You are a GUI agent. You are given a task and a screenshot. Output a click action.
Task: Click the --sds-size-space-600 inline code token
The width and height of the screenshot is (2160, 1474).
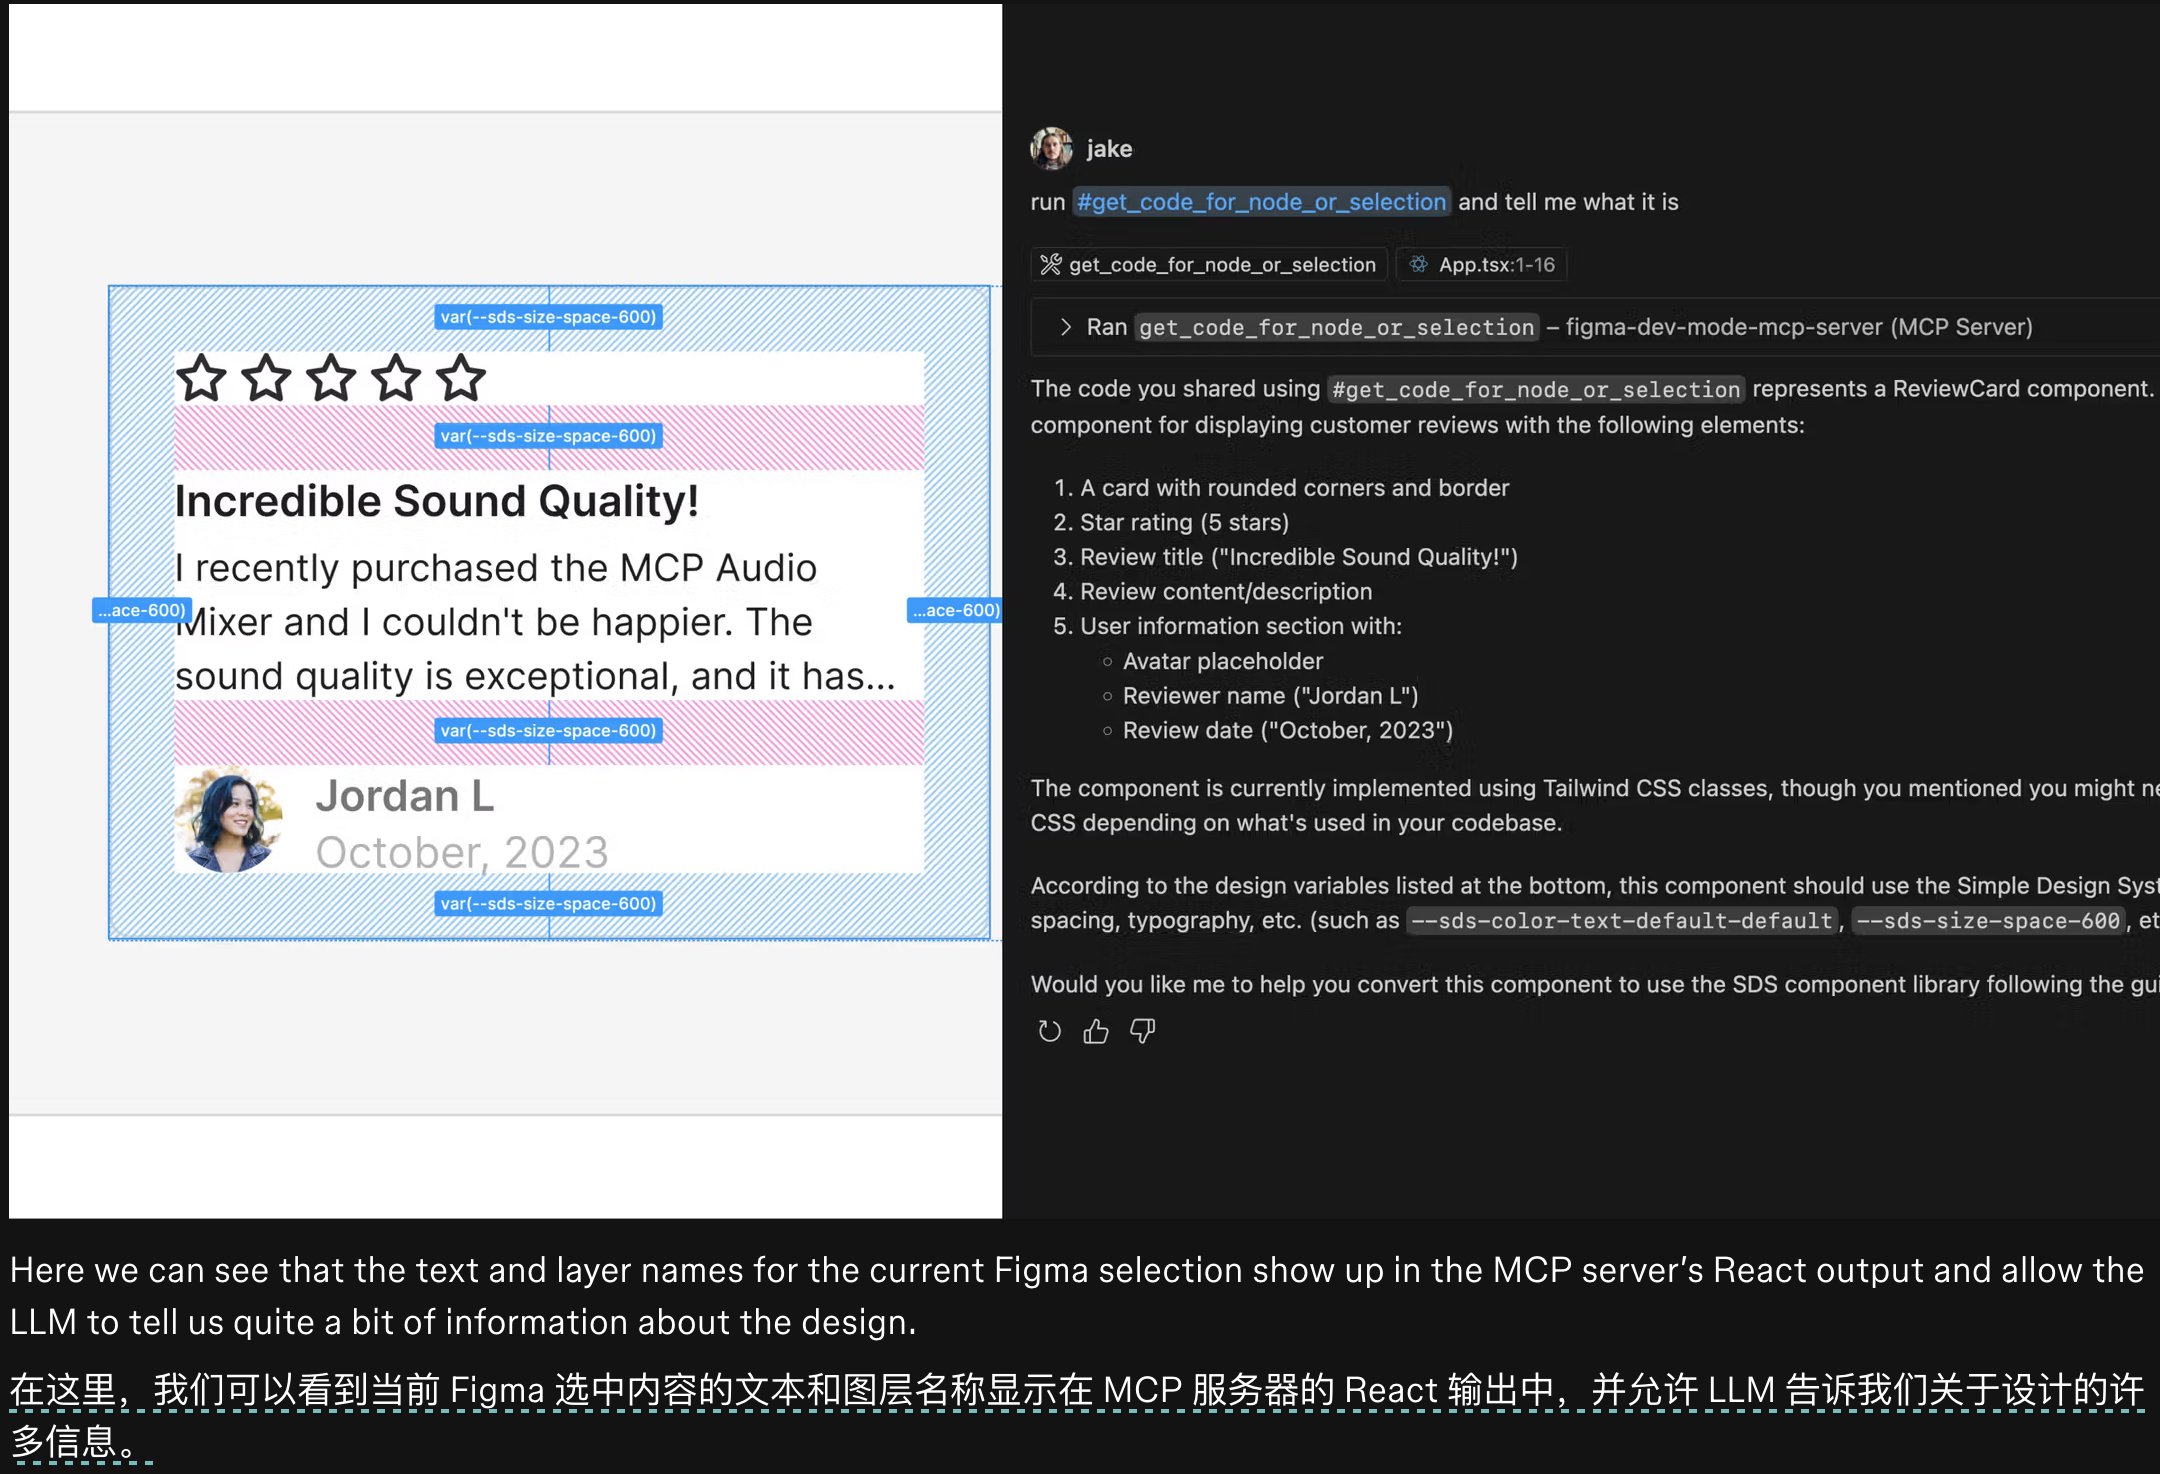coord(1987,921)
